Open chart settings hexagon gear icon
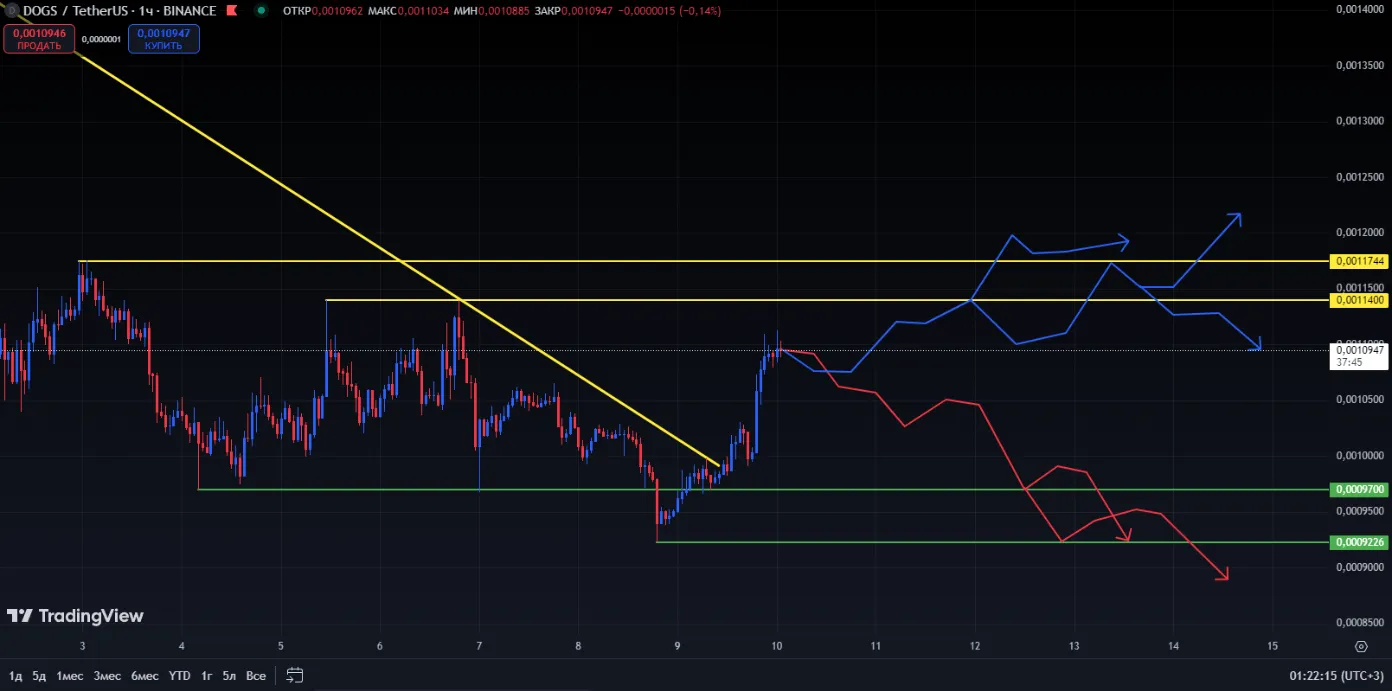Image resolution: width=1392 pixels, height=691 pixels. coord(1361,646)
